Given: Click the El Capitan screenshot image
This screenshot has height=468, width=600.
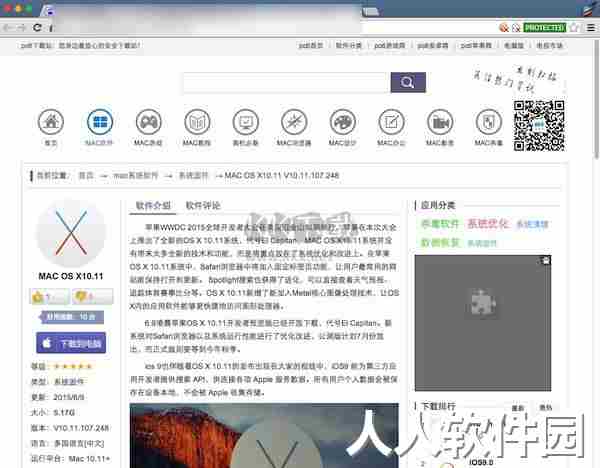Looking at the screenshot, I should click(x=264, y=435).
